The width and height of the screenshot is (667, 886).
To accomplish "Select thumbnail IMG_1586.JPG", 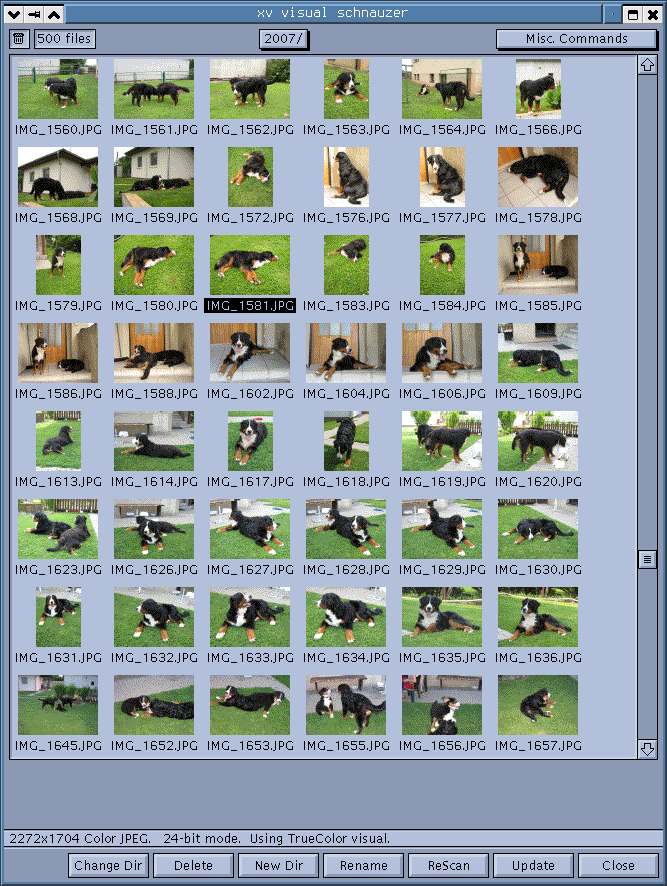I will (58, 353).
